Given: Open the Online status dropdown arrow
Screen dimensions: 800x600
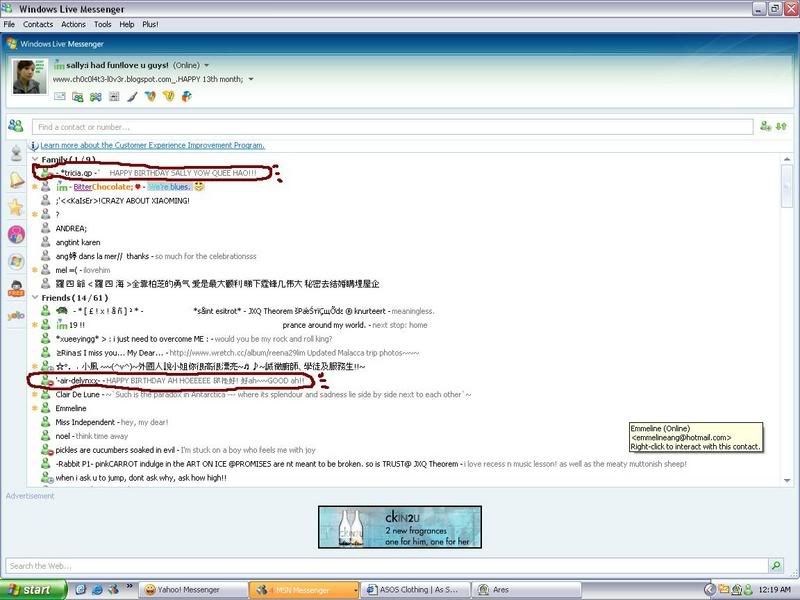Looking at the screenshot, I should tap(207, 65).
